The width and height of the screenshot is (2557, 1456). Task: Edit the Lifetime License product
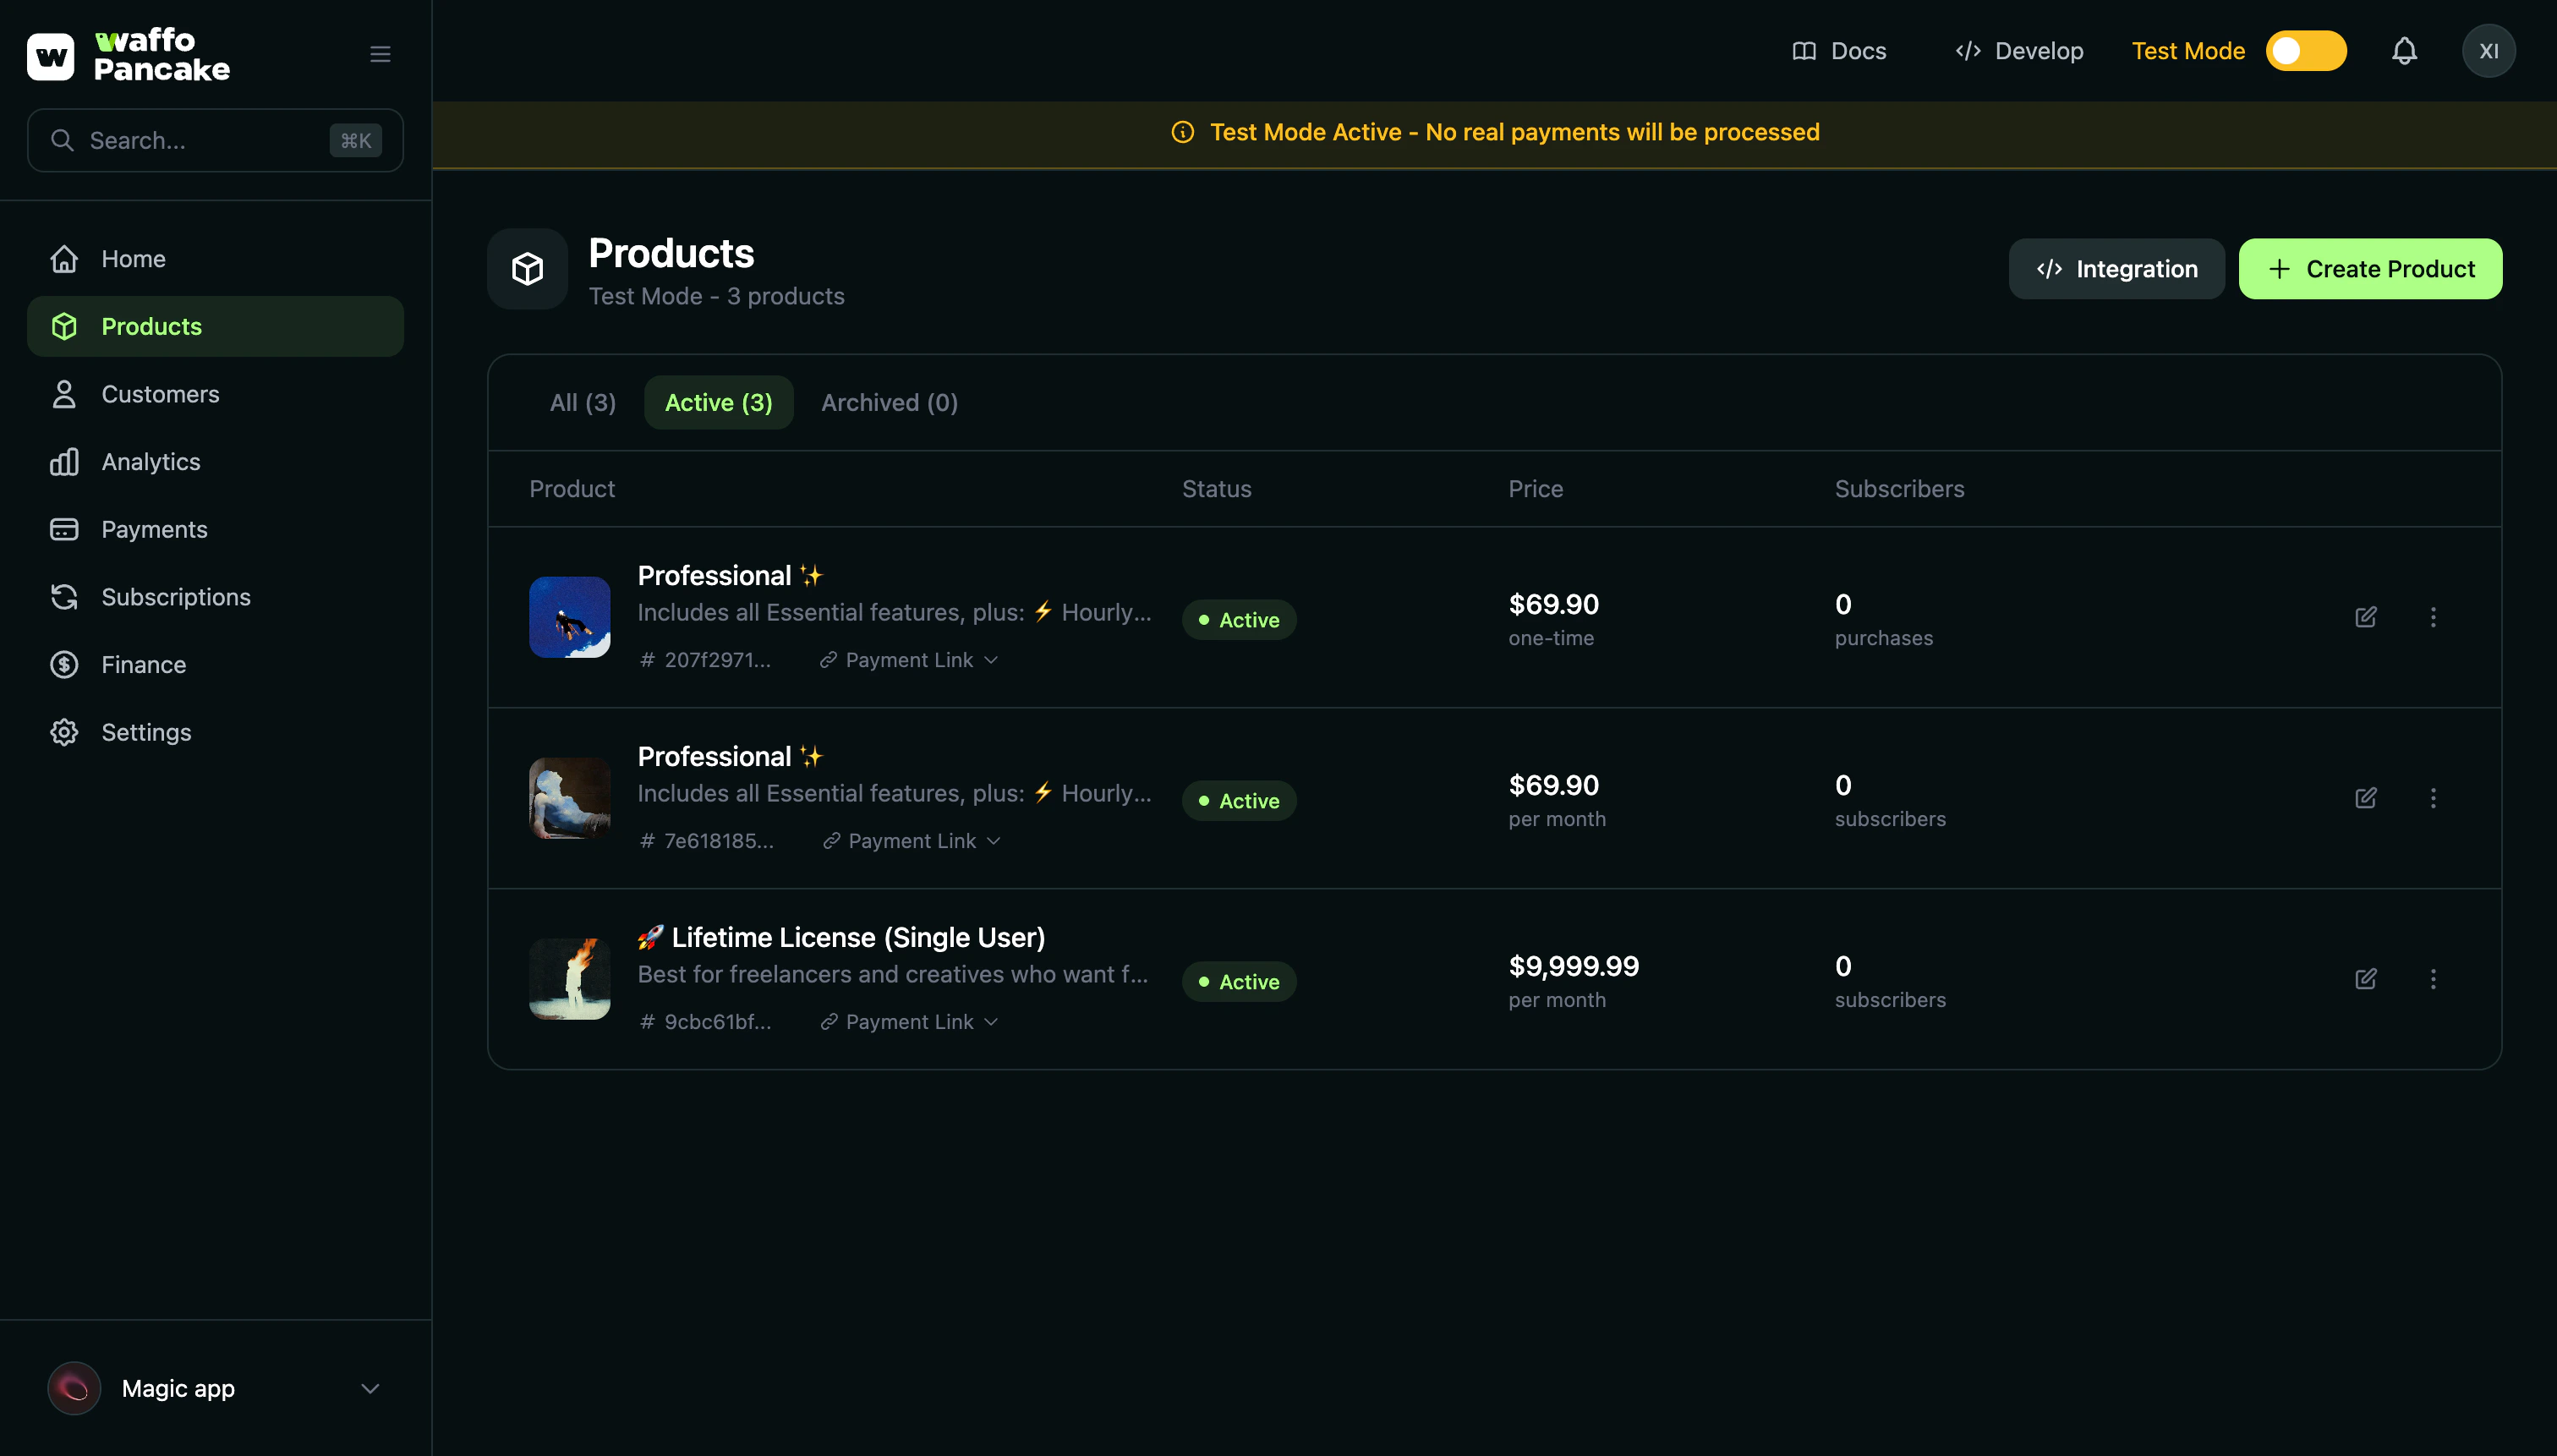coord(2366,979)
